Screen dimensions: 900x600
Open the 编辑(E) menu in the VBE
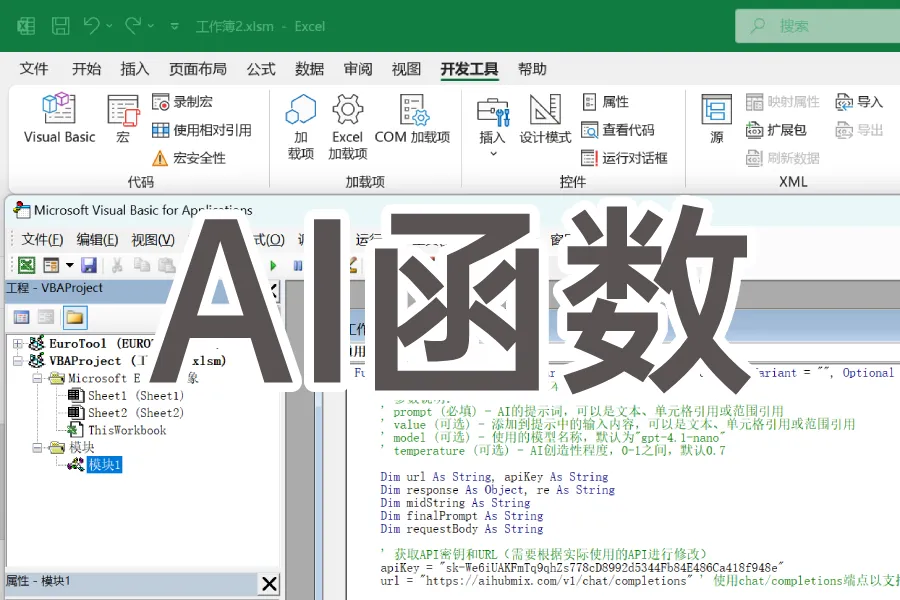click(x=96, y=239)
